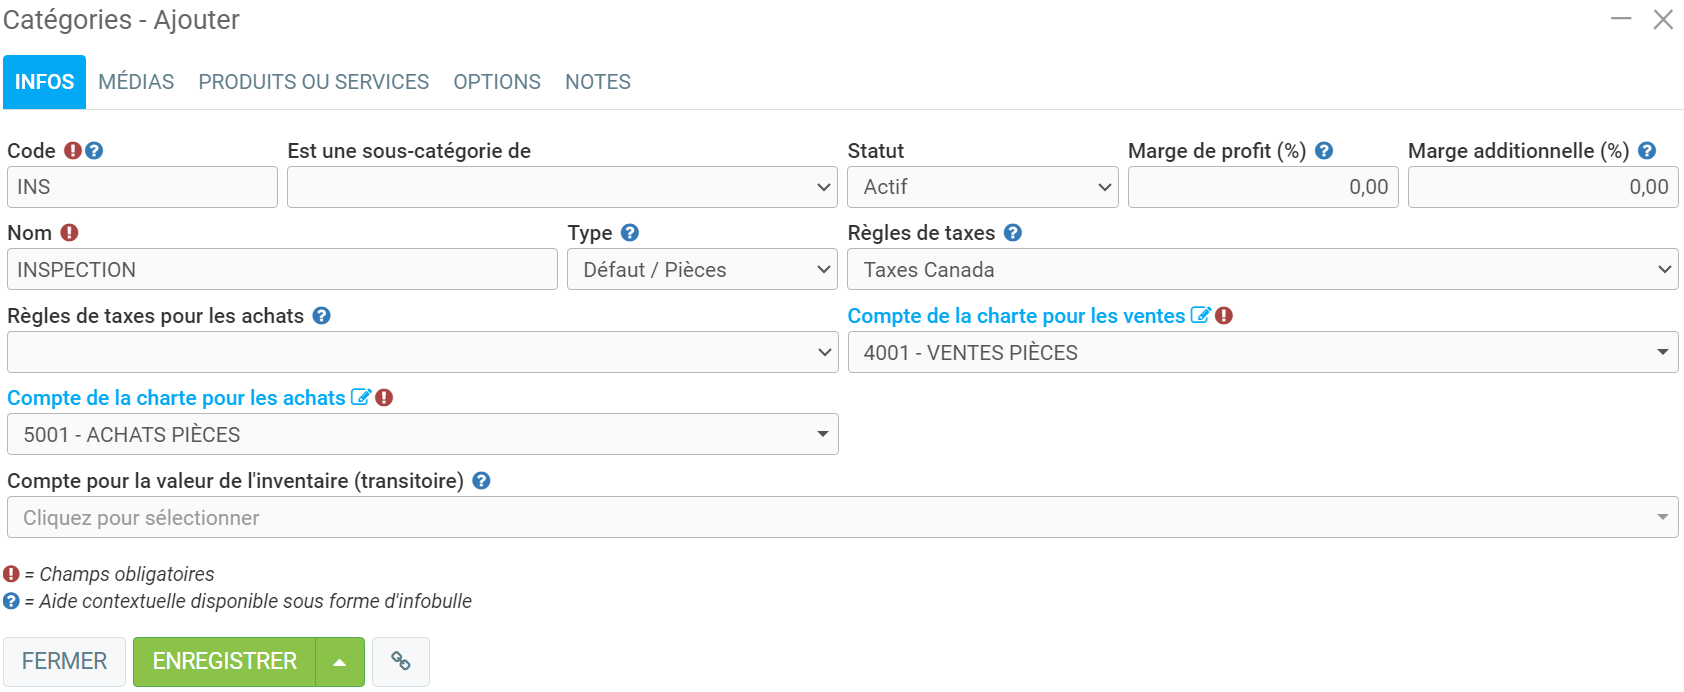Click the Enregistrer button

(225, 662)
